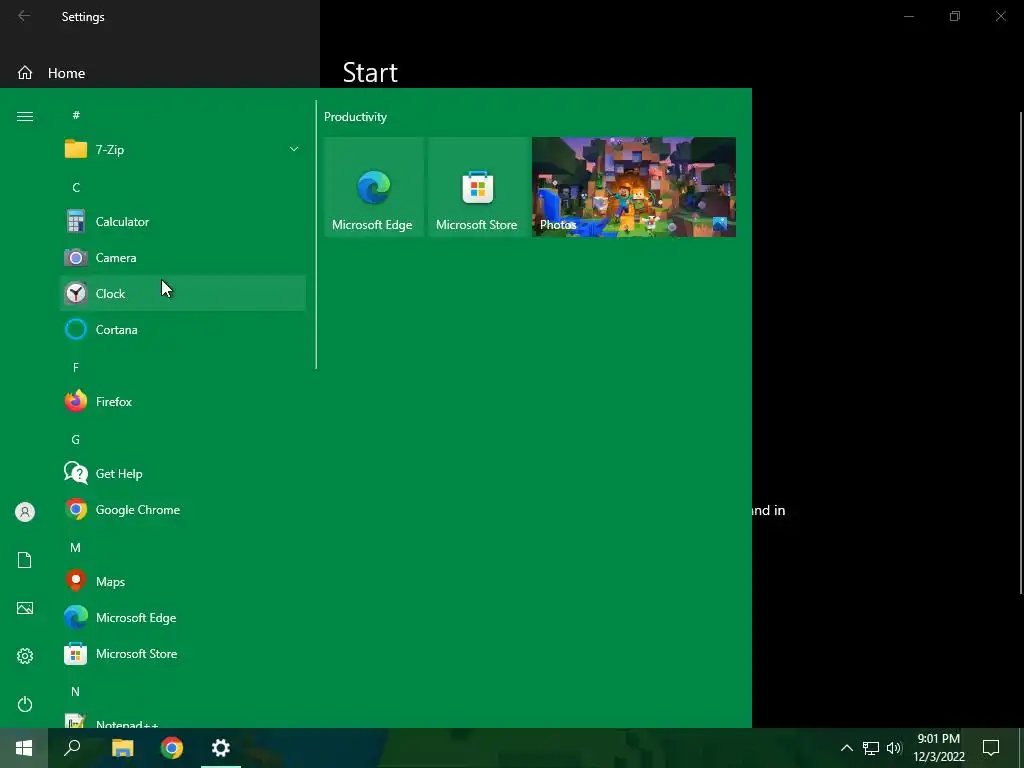Screen dimensions: 1024x768
Task: Open the user account icon in Start
Action: point(25,512)
